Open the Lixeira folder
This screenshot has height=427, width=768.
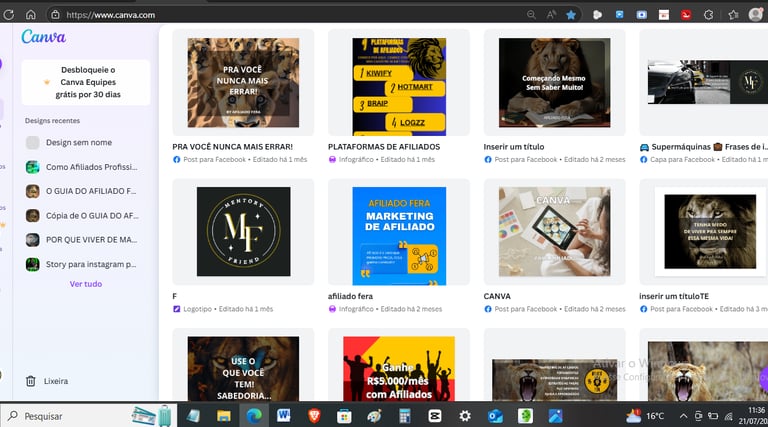point(56,380)
